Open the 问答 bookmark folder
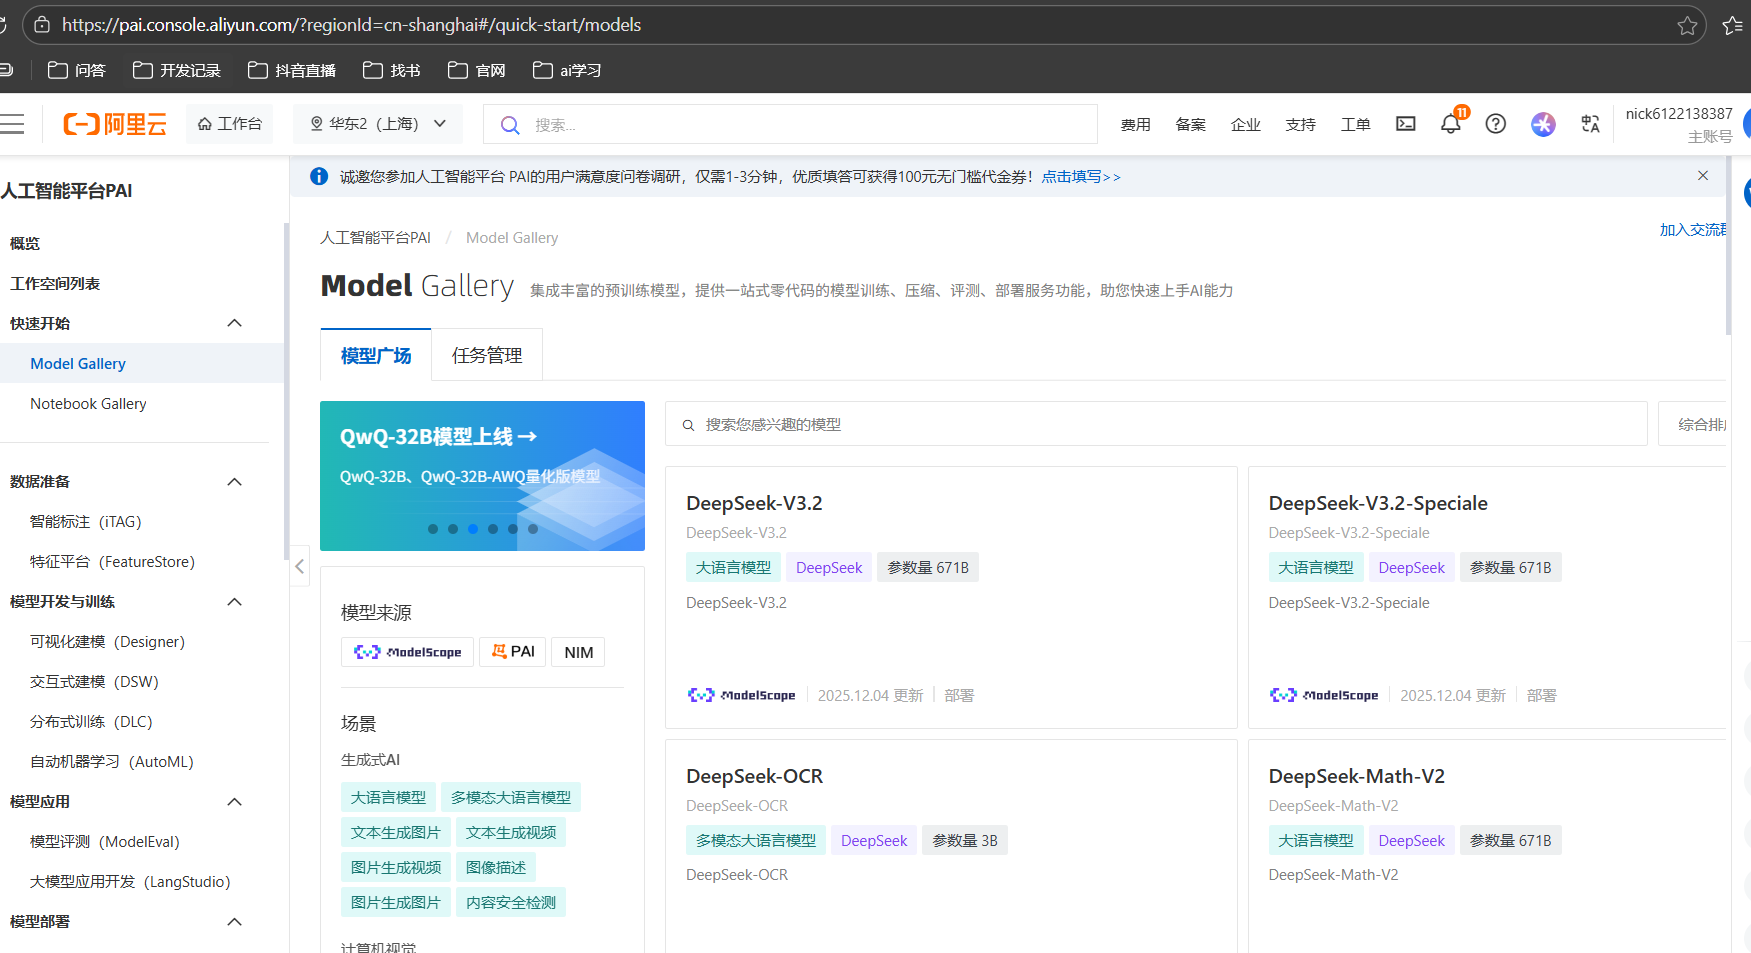 (77, 70)
